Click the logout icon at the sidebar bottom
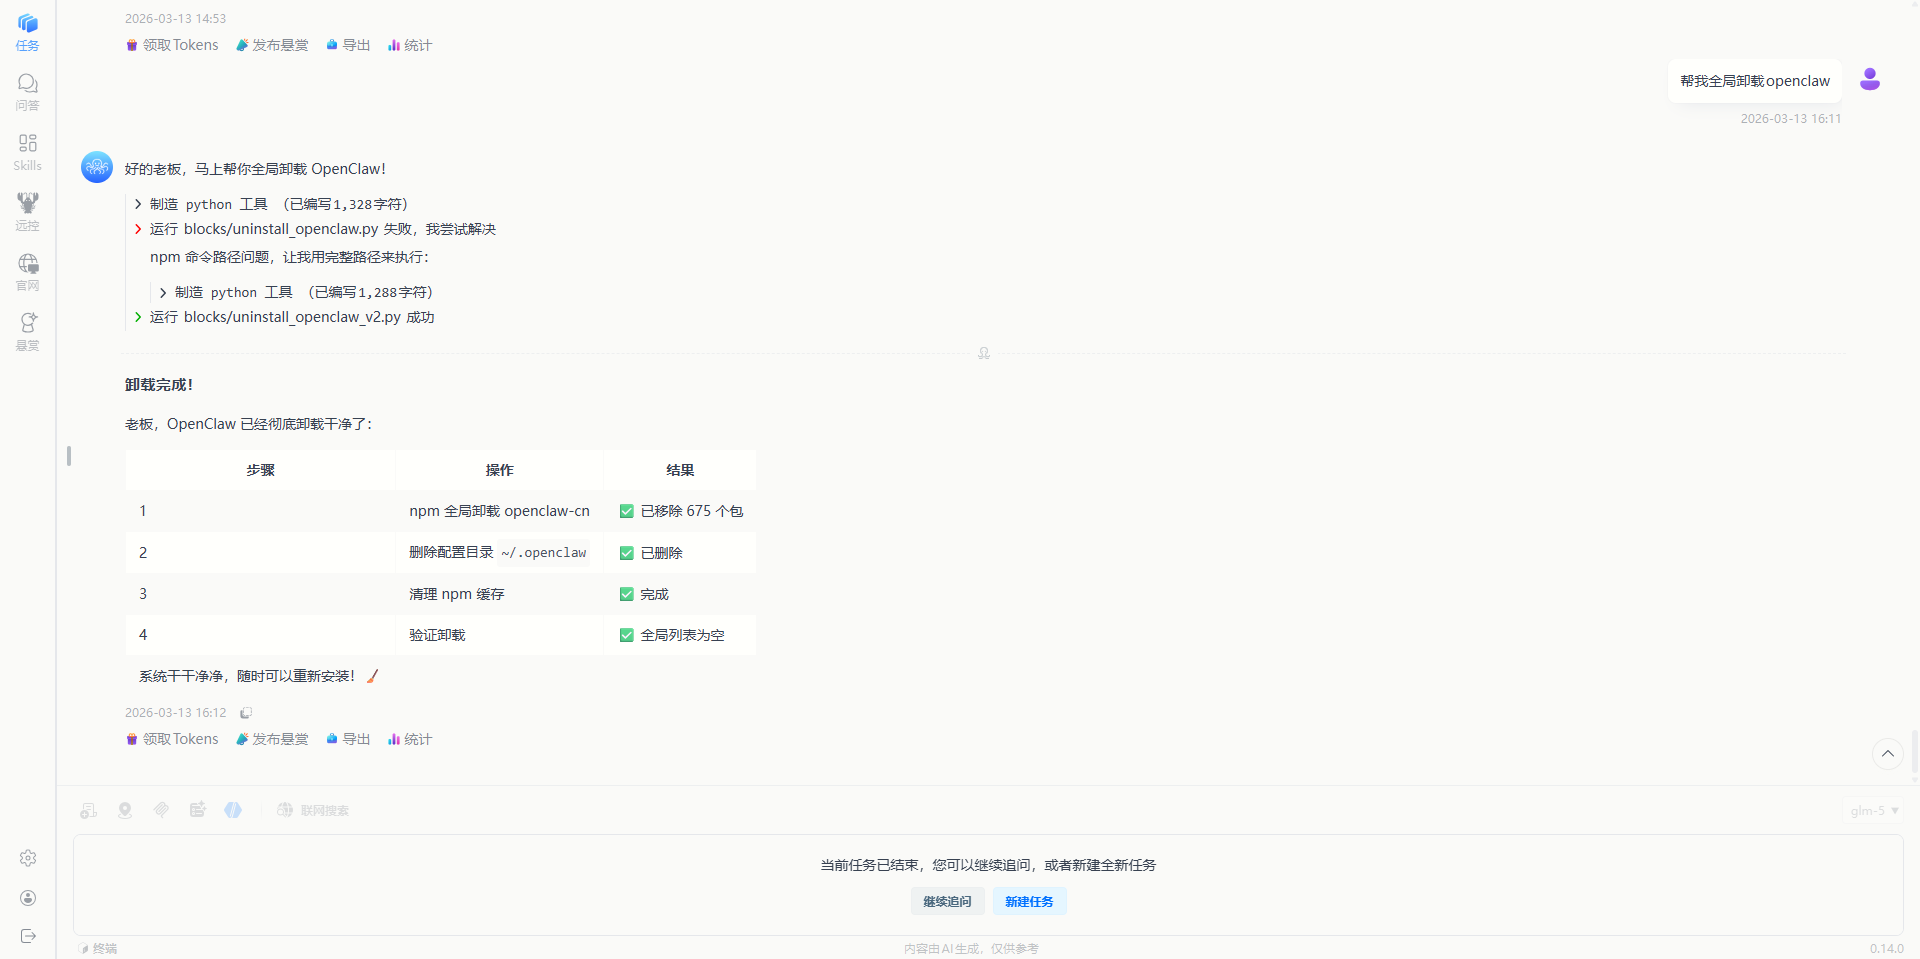The width and height of the screenshot is (1920, 959). (28, 936)
